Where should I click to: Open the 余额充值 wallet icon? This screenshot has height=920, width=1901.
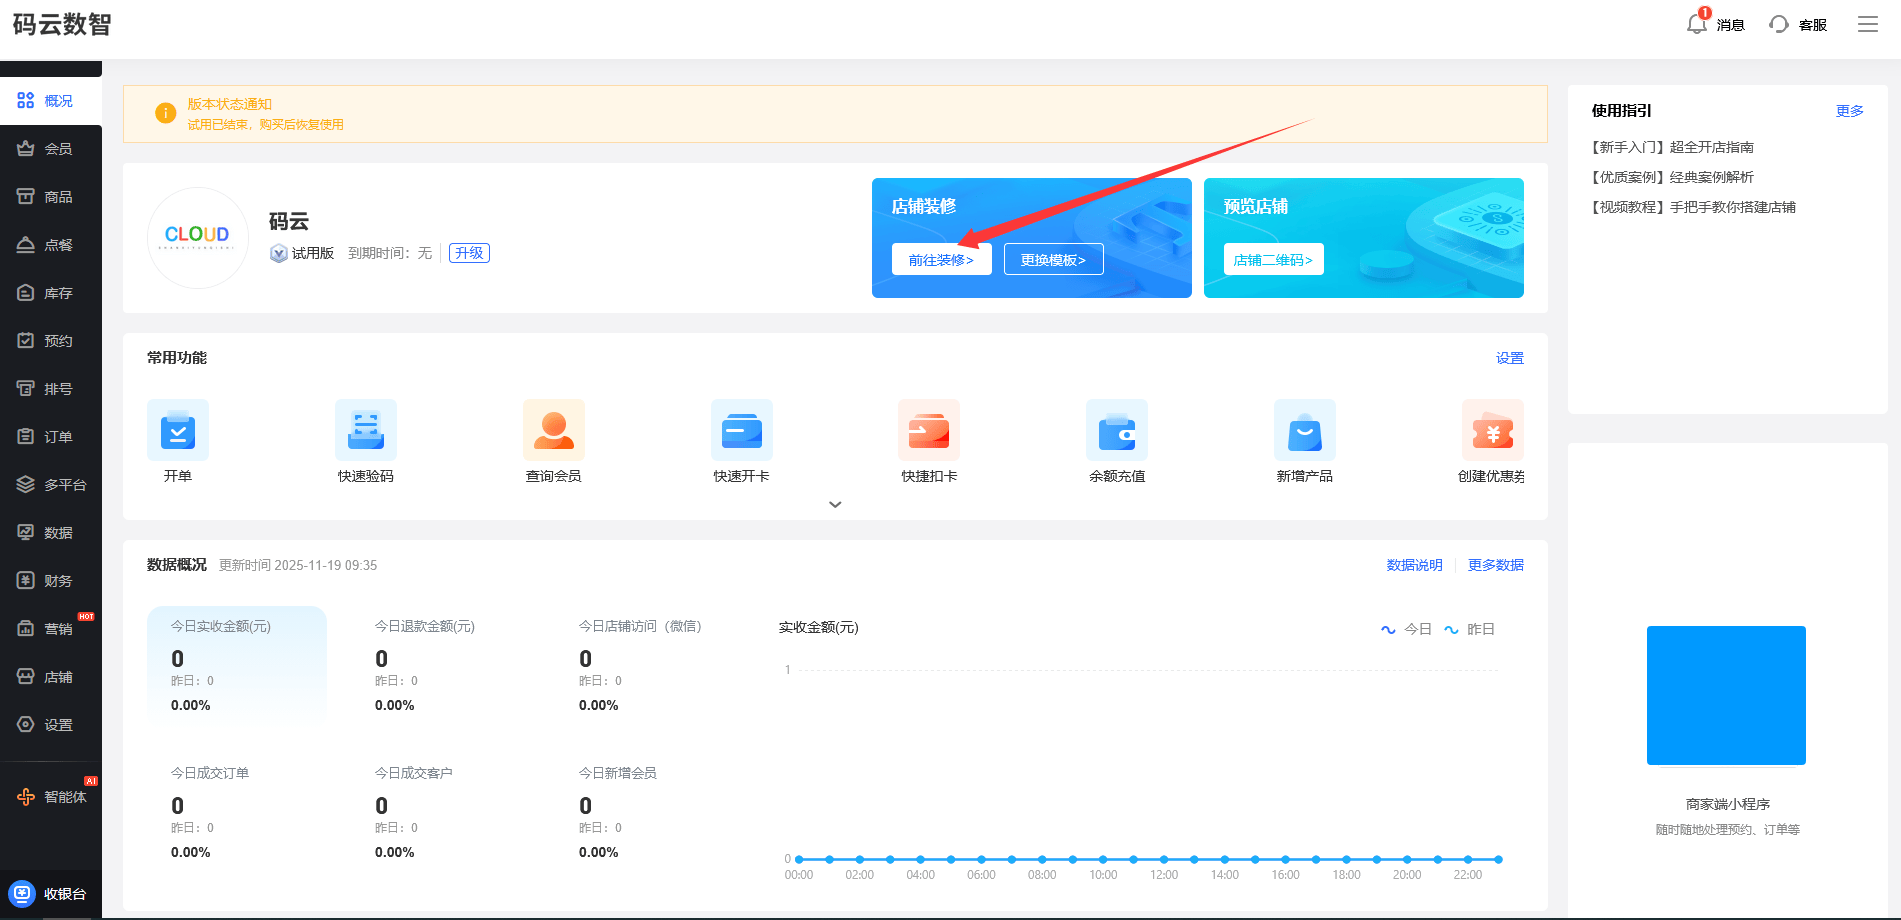tap(1117, 430)
